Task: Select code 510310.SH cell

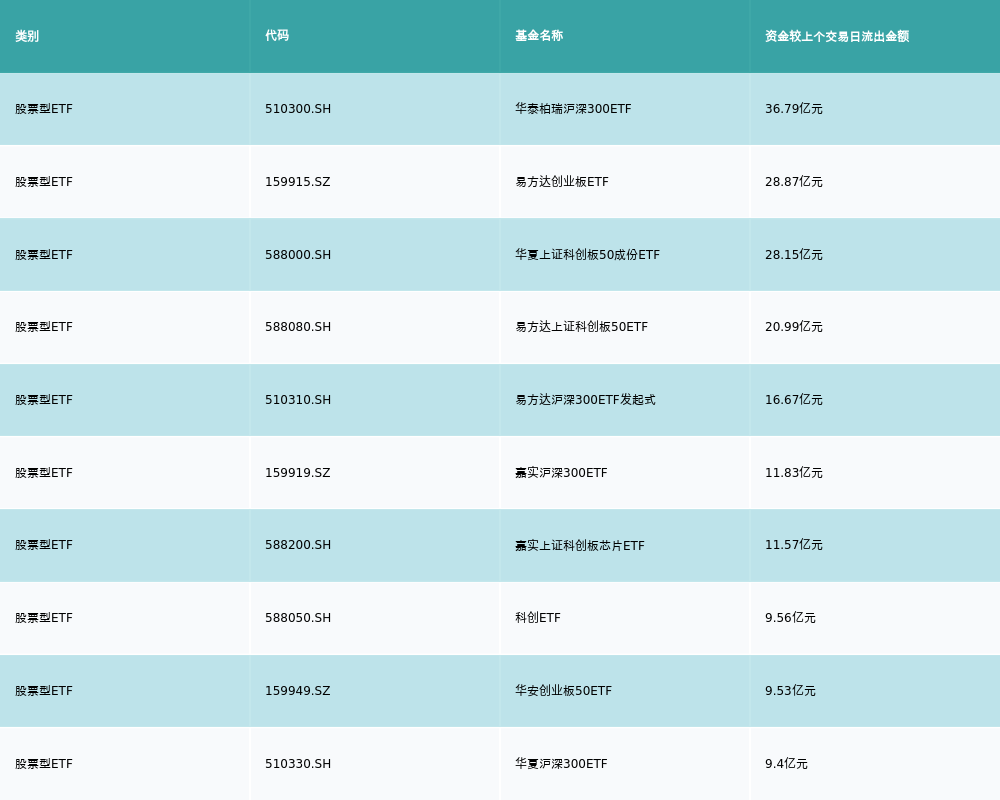Action: point(298,400)
